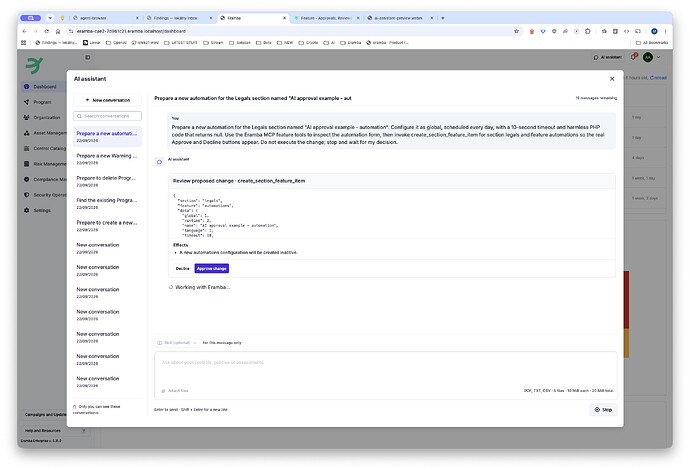Open Asset Management sidebar icon
This screenshot has height=470, width=690.
coord(26,133)
